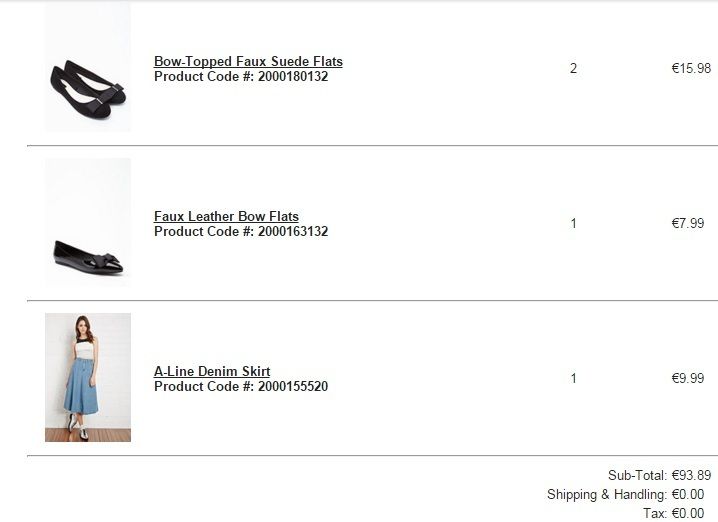This screenshot has height=522, width=718.
Task: Open the Bow-Topped Faux Suede Flats link
Action: tap(248, 61)
